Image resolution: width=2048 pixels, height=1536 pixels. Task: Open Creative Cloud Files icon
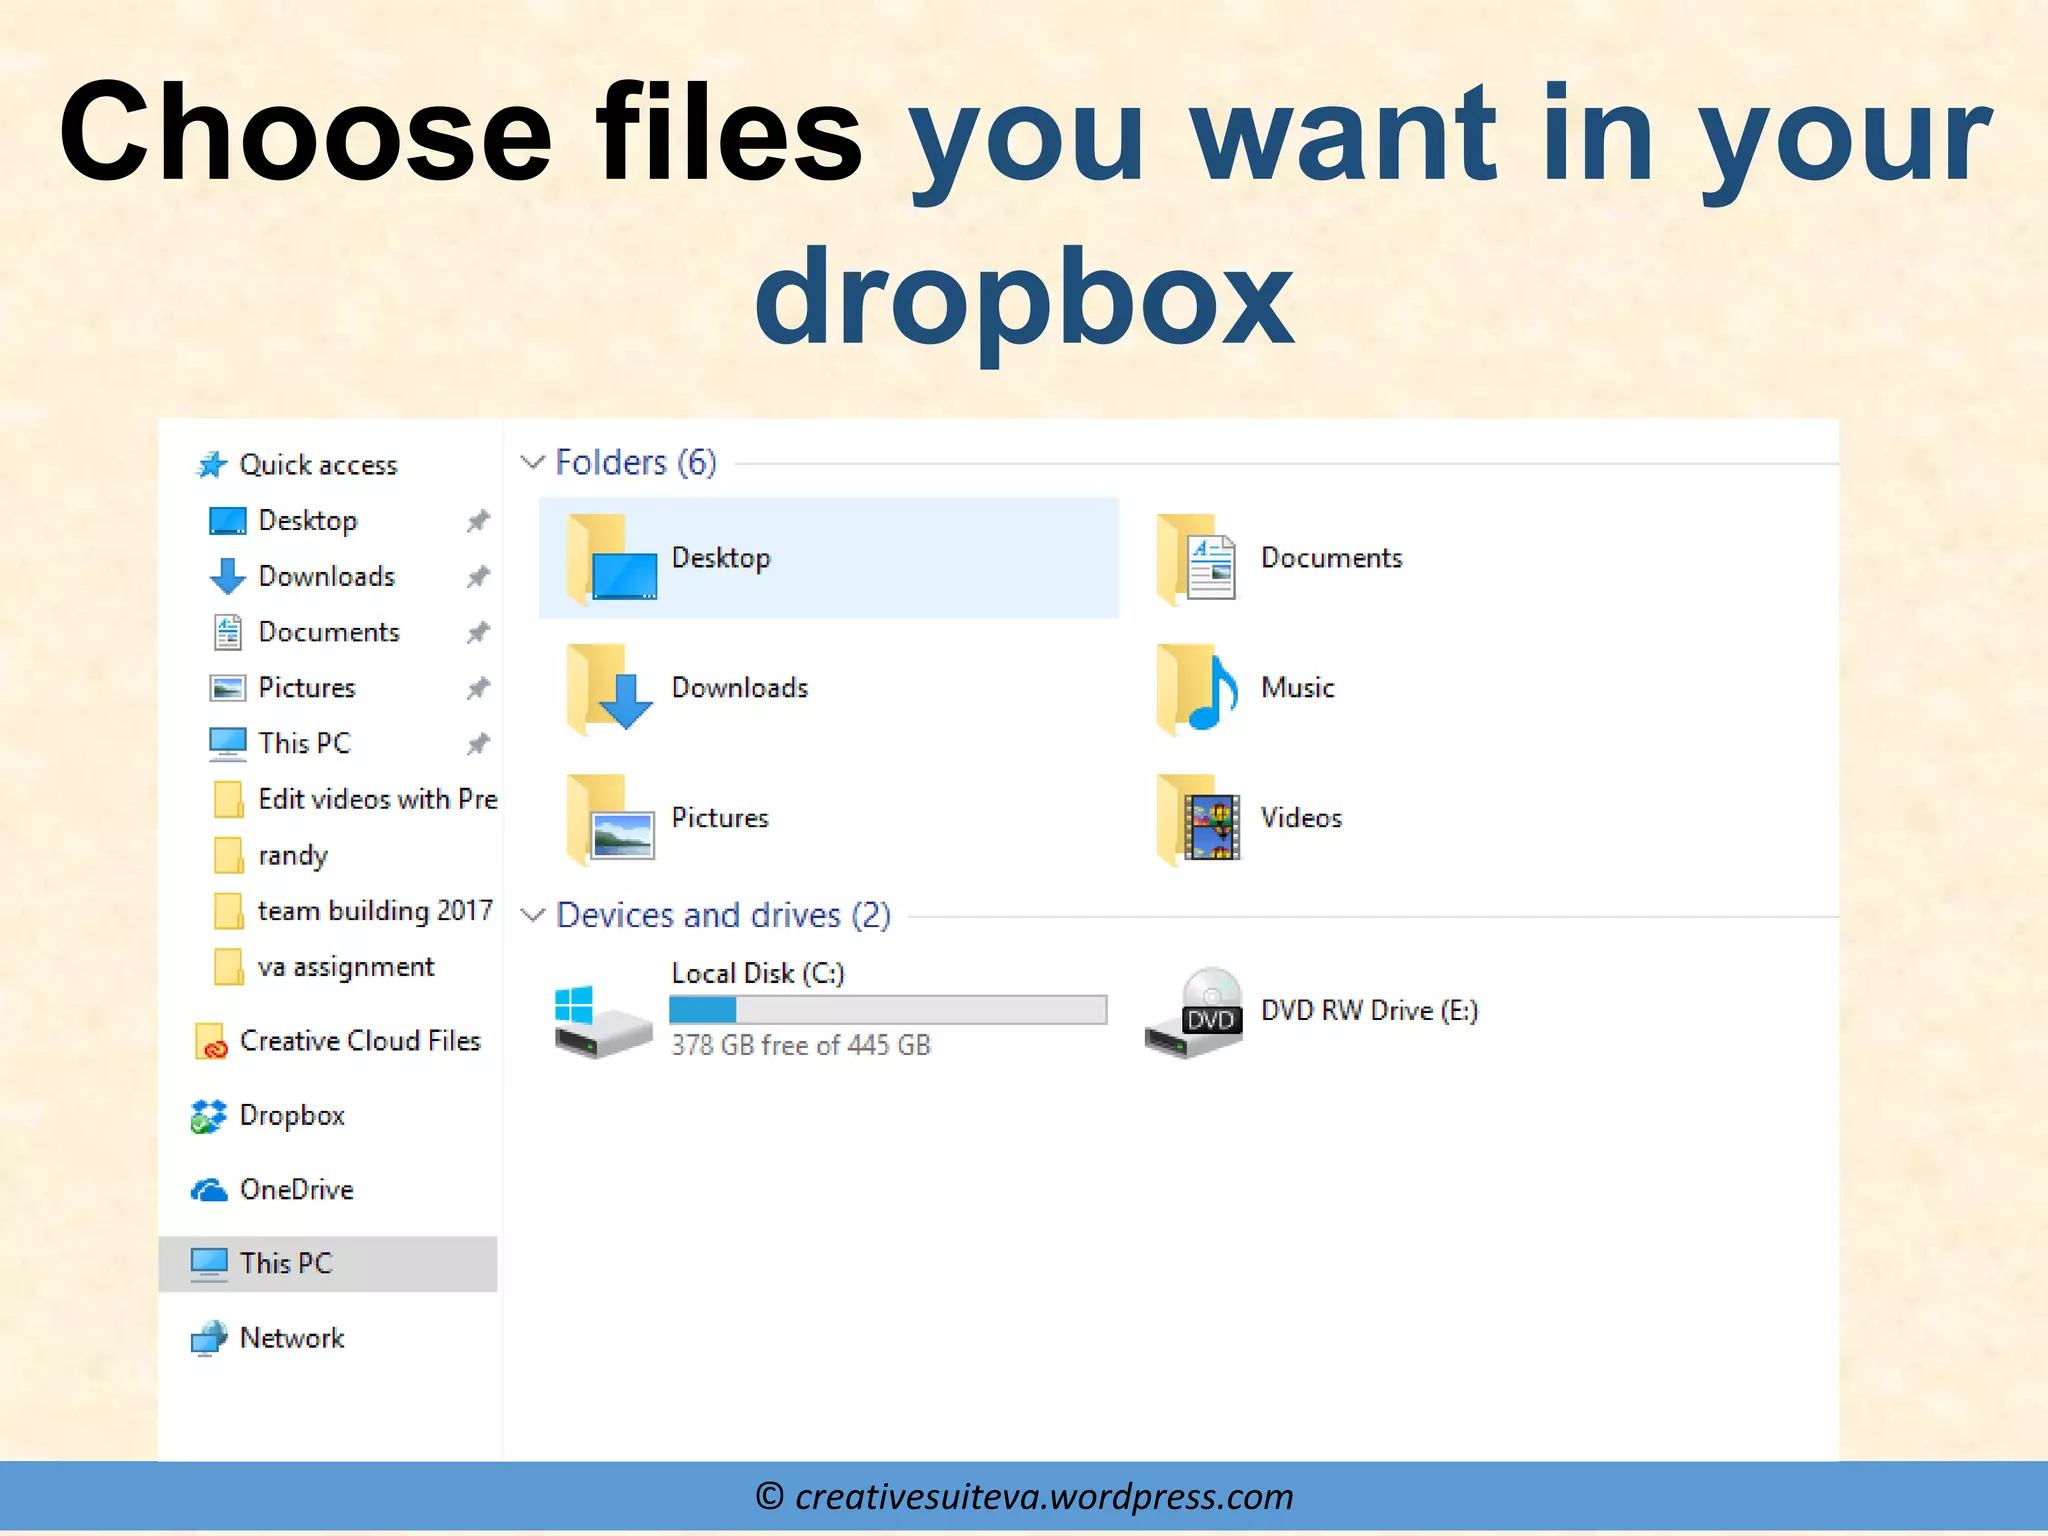tap(210, 1041)
